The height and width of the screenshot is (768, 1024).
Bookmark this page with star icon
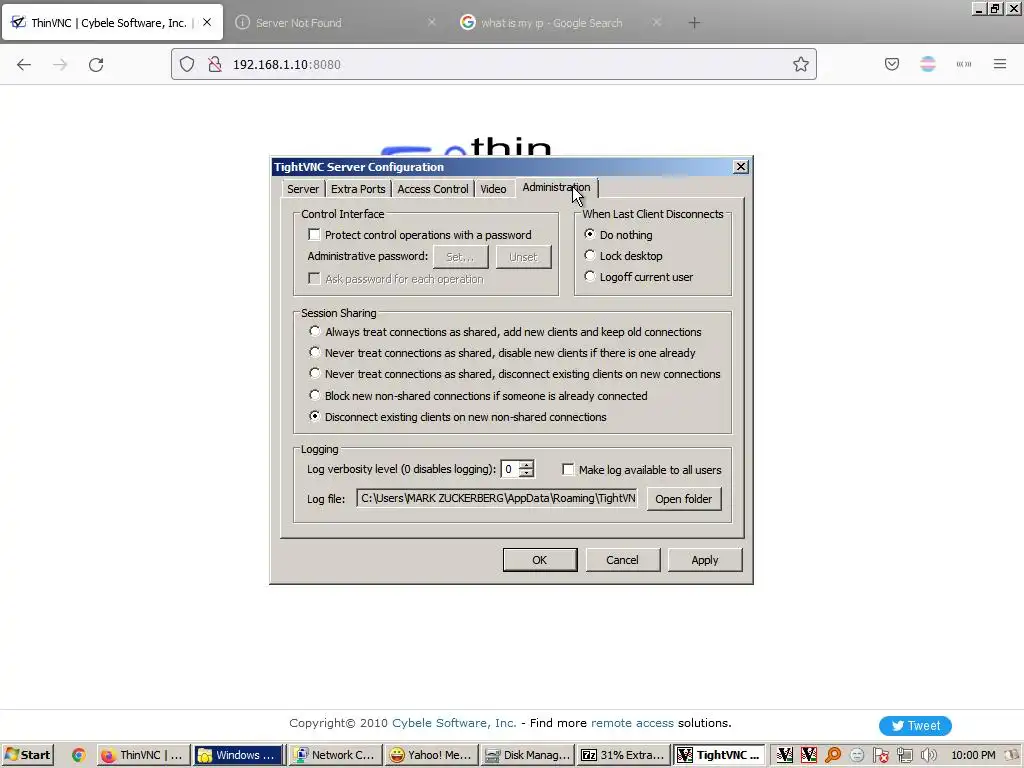(801, 64)
